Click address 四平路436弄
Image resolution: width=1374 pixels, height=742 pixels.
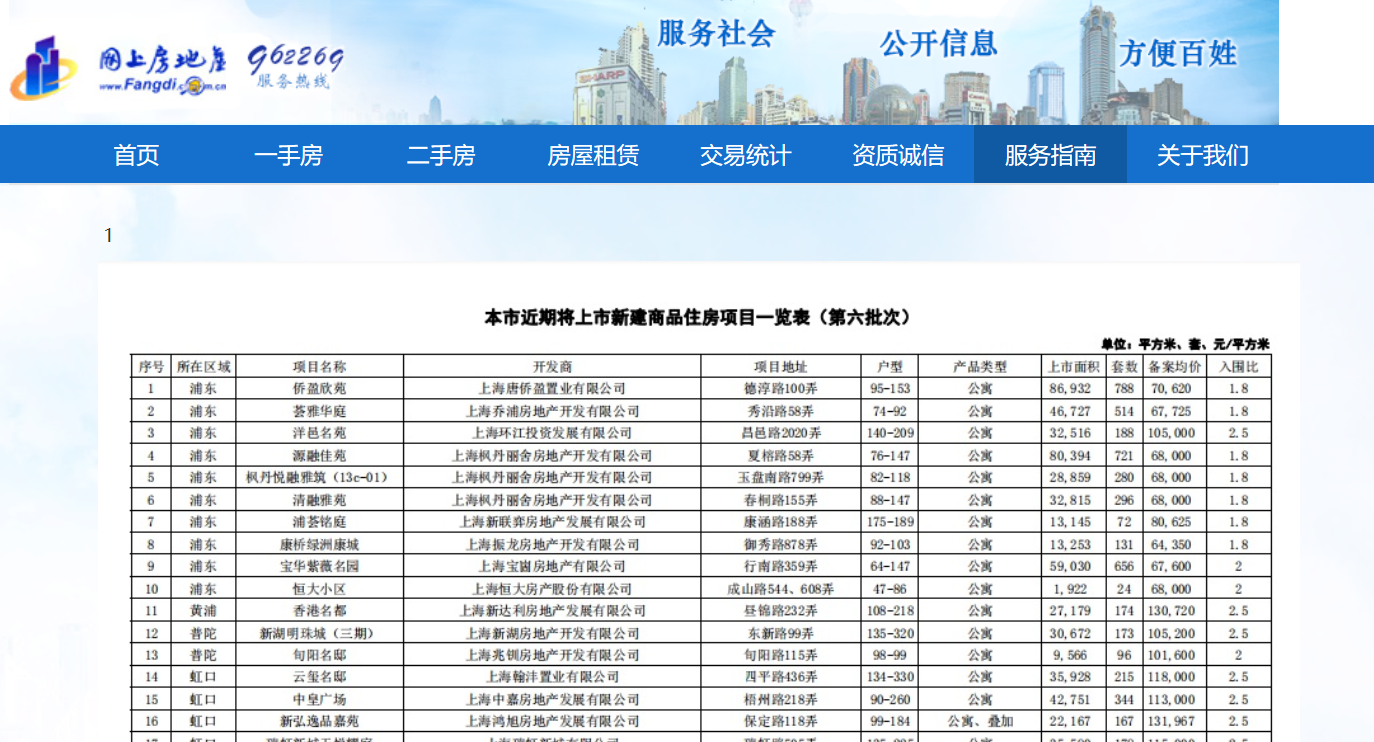pos(780,677)
